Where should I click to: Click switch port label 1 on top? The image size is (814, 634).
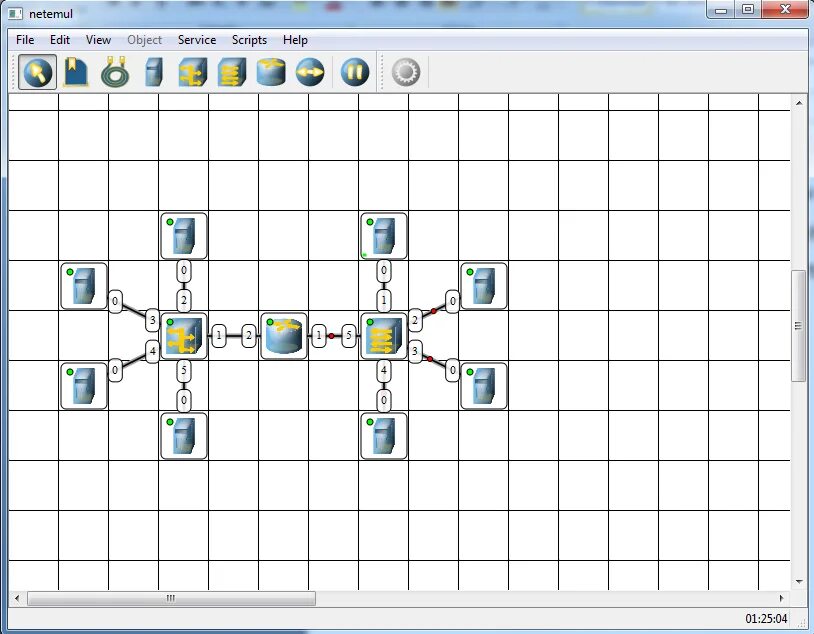click(x=384, y=301)
